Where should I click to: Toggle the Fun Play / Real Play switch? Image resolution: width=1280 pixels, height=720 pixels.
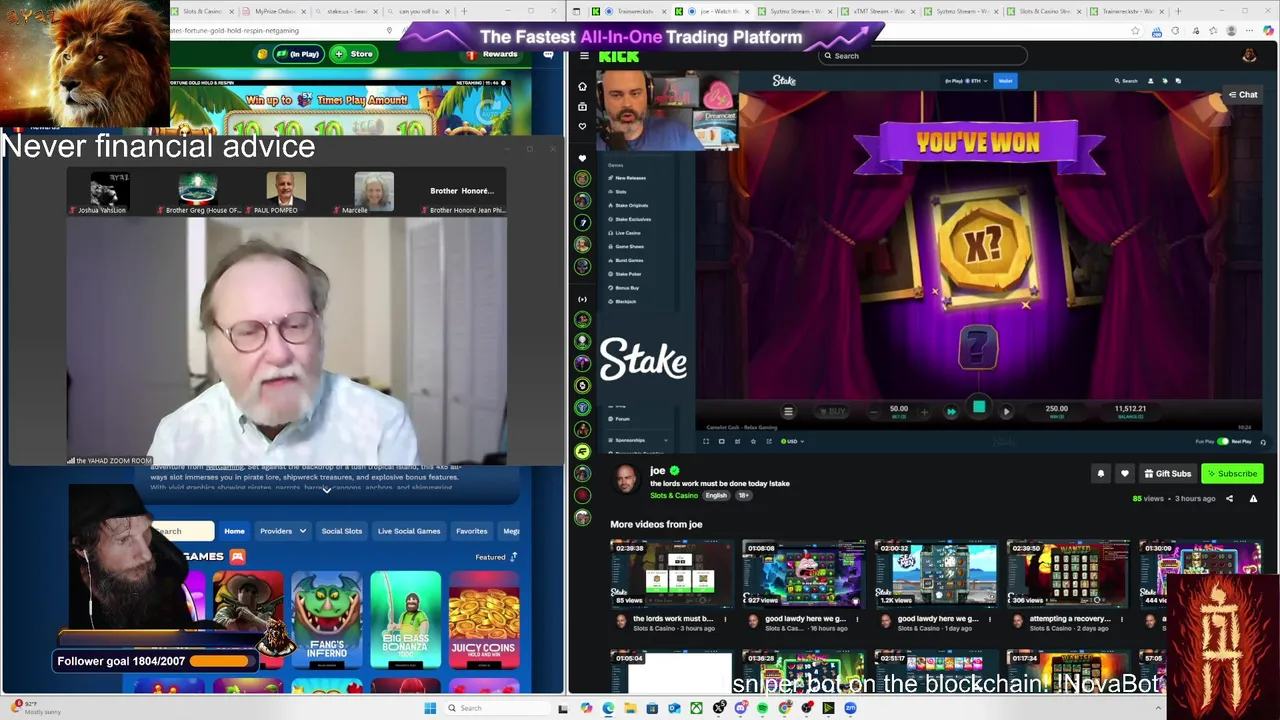[1222, 441]
